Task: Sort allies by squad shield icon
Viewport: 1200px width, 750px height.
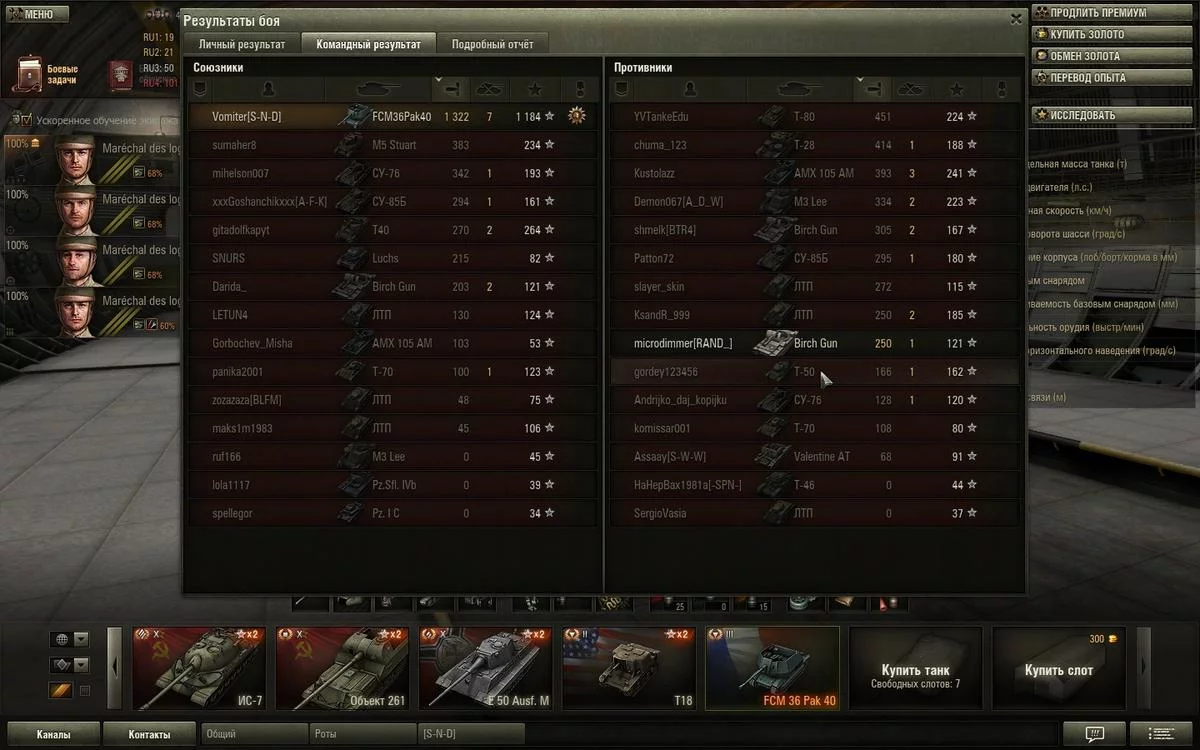Action: pos(199,89)
